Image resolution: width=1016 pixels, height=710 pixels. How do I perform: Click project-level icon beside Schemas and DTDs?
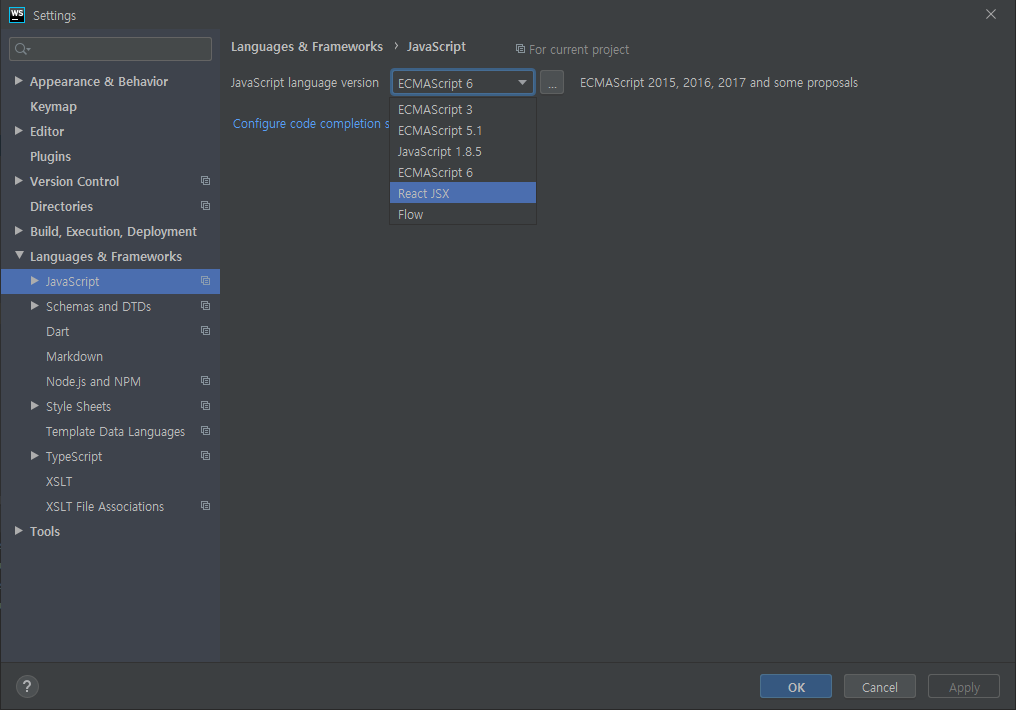pyautogui.click(x=205, y=306)
